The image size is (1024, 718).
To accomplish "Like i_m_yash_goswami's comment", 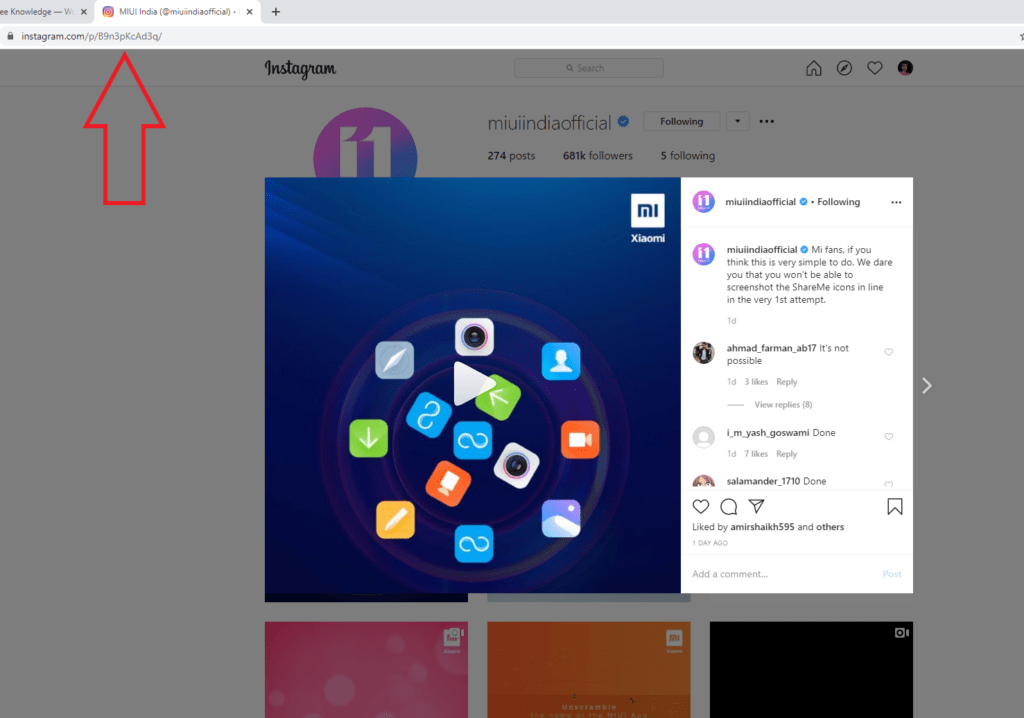I will (888, 436).
